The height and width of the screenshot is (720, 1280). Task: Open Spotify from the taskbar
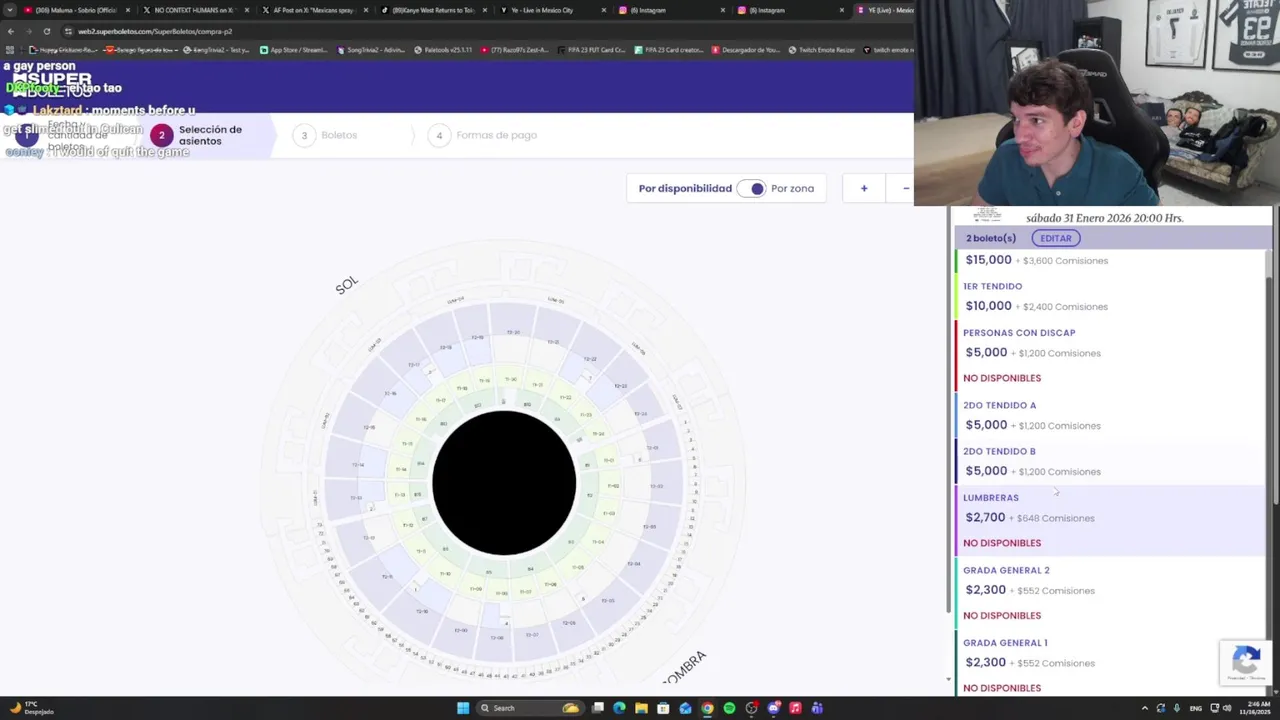click(x=729, y=708)
